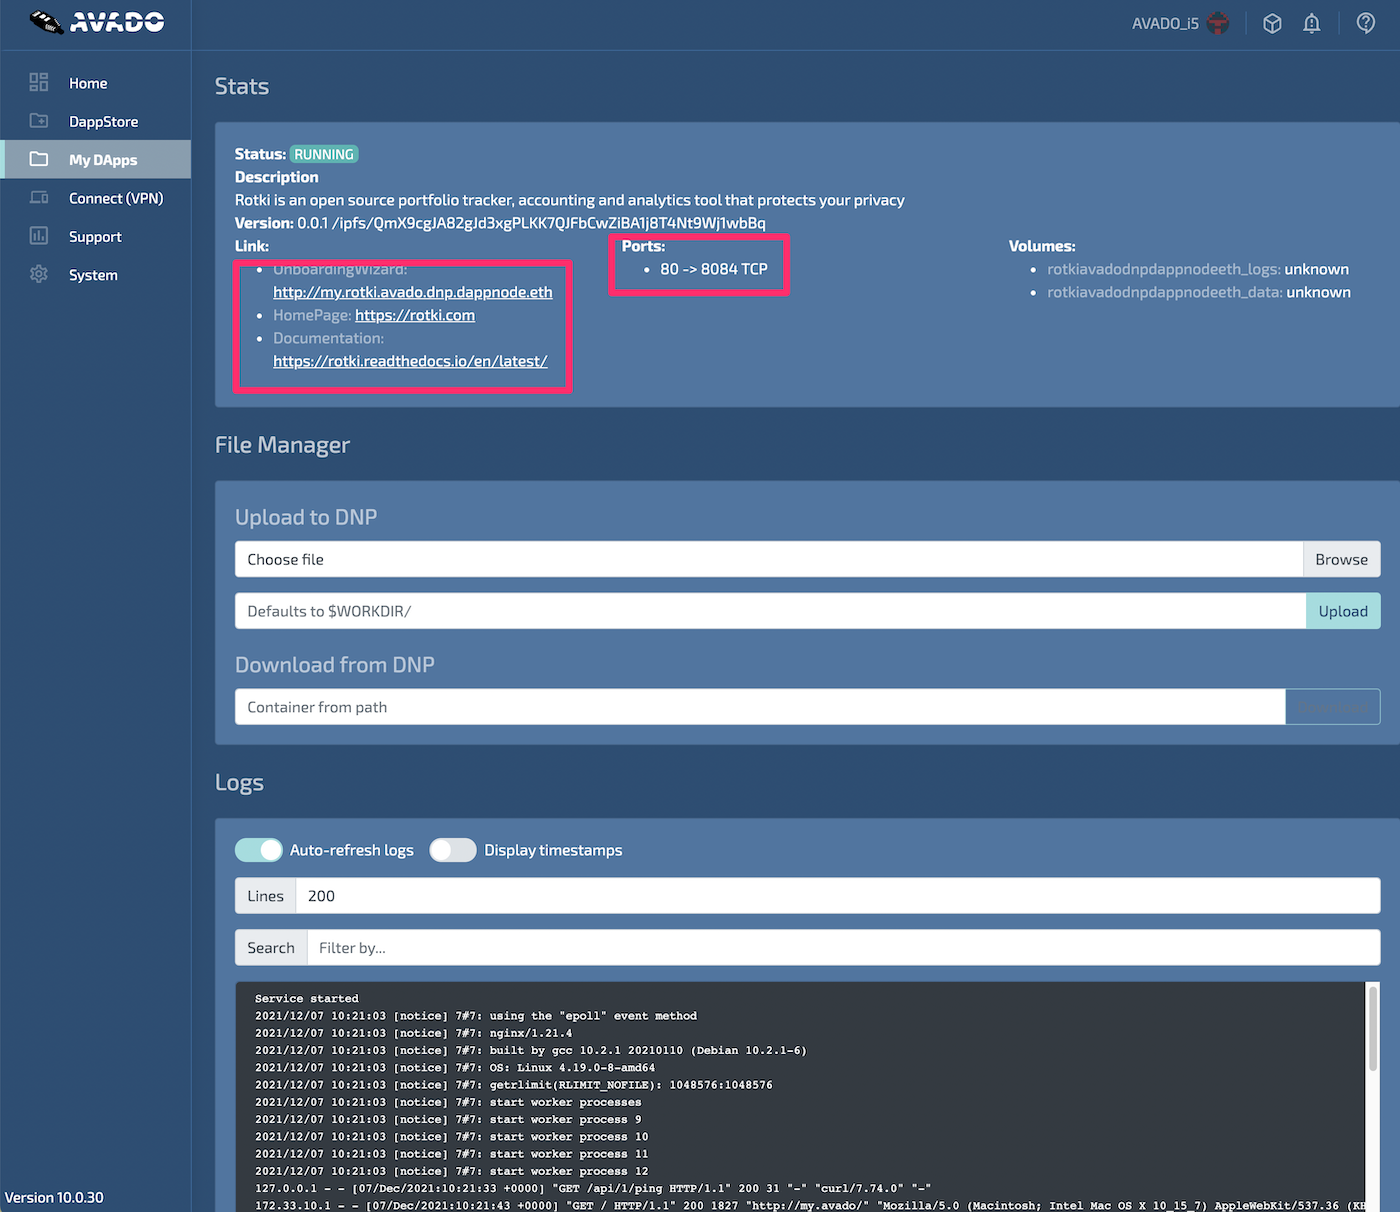The width and height of the screenshot is (1400, 1212).
Task: Go to My DApps in the sidebar
Action: [x=102, y=160]
